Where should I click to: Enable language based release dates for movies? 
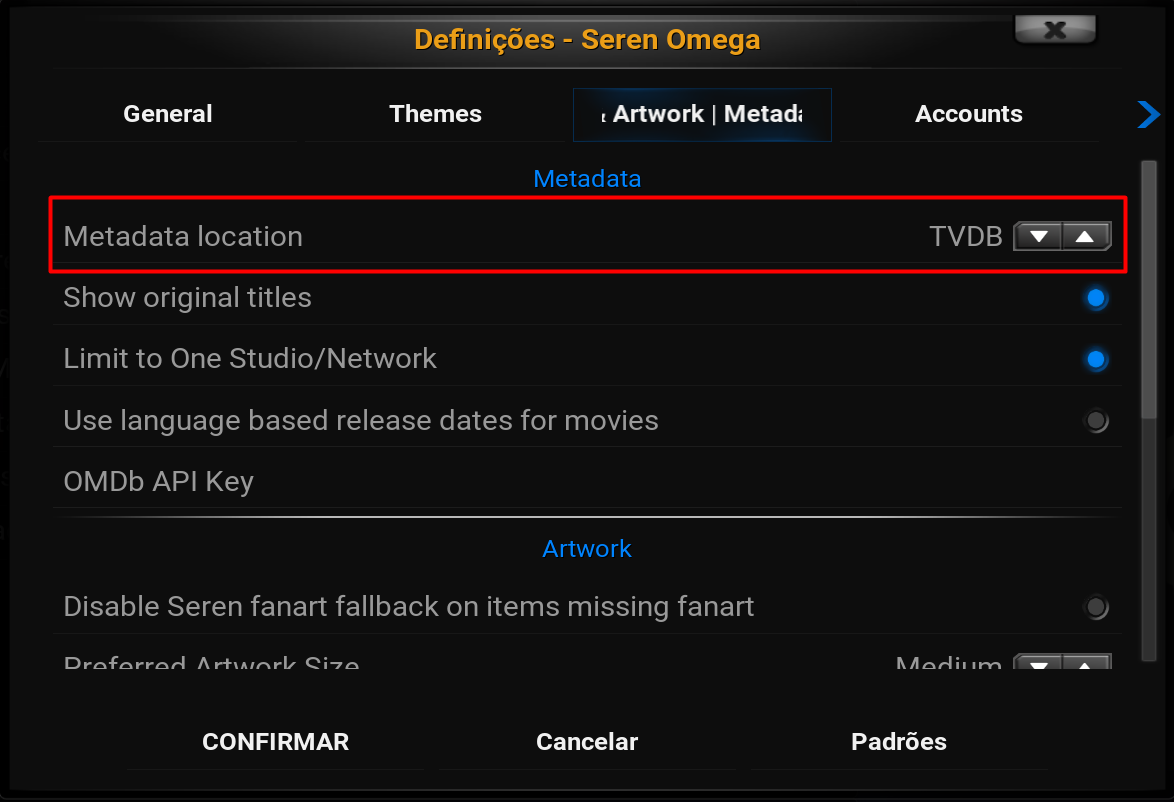pyautogui.click(x=1096, y=420)
